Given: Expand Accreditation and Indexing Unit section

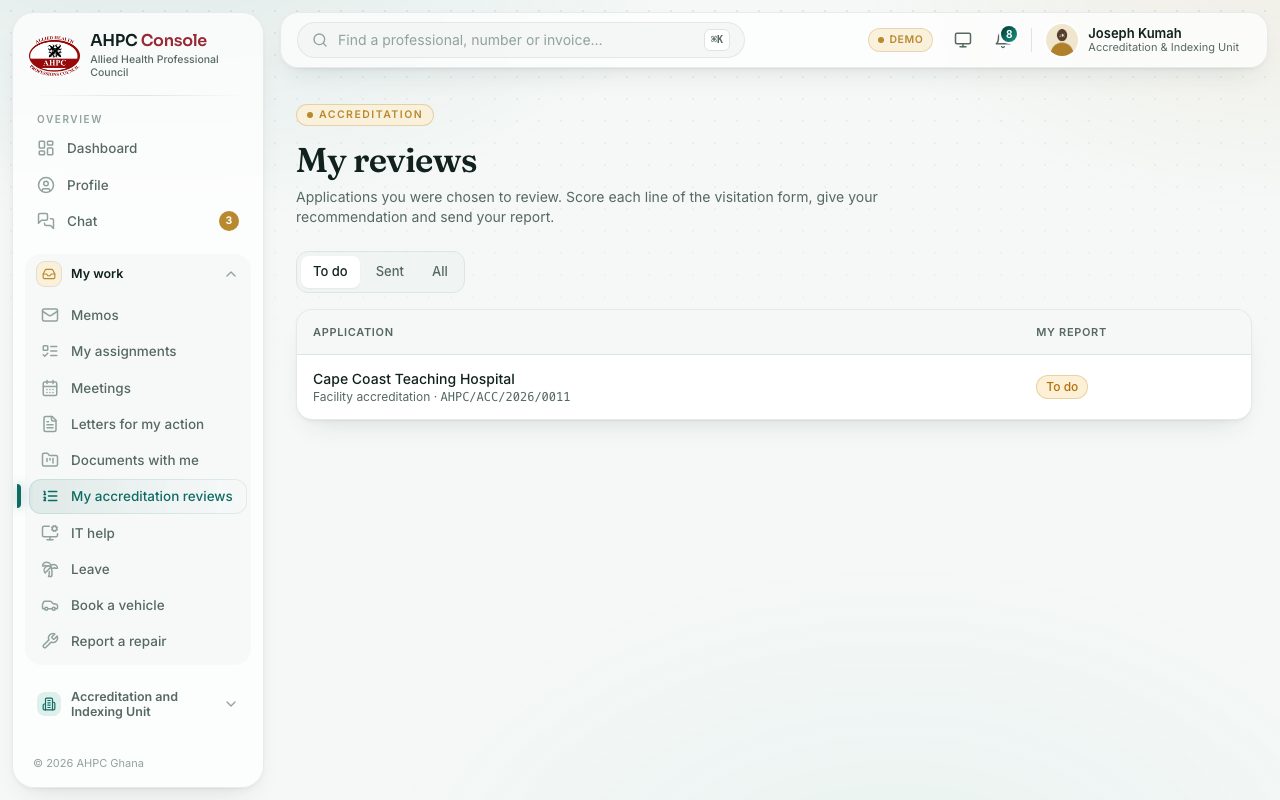Looking at the screenshot, I should pos(138,704).
